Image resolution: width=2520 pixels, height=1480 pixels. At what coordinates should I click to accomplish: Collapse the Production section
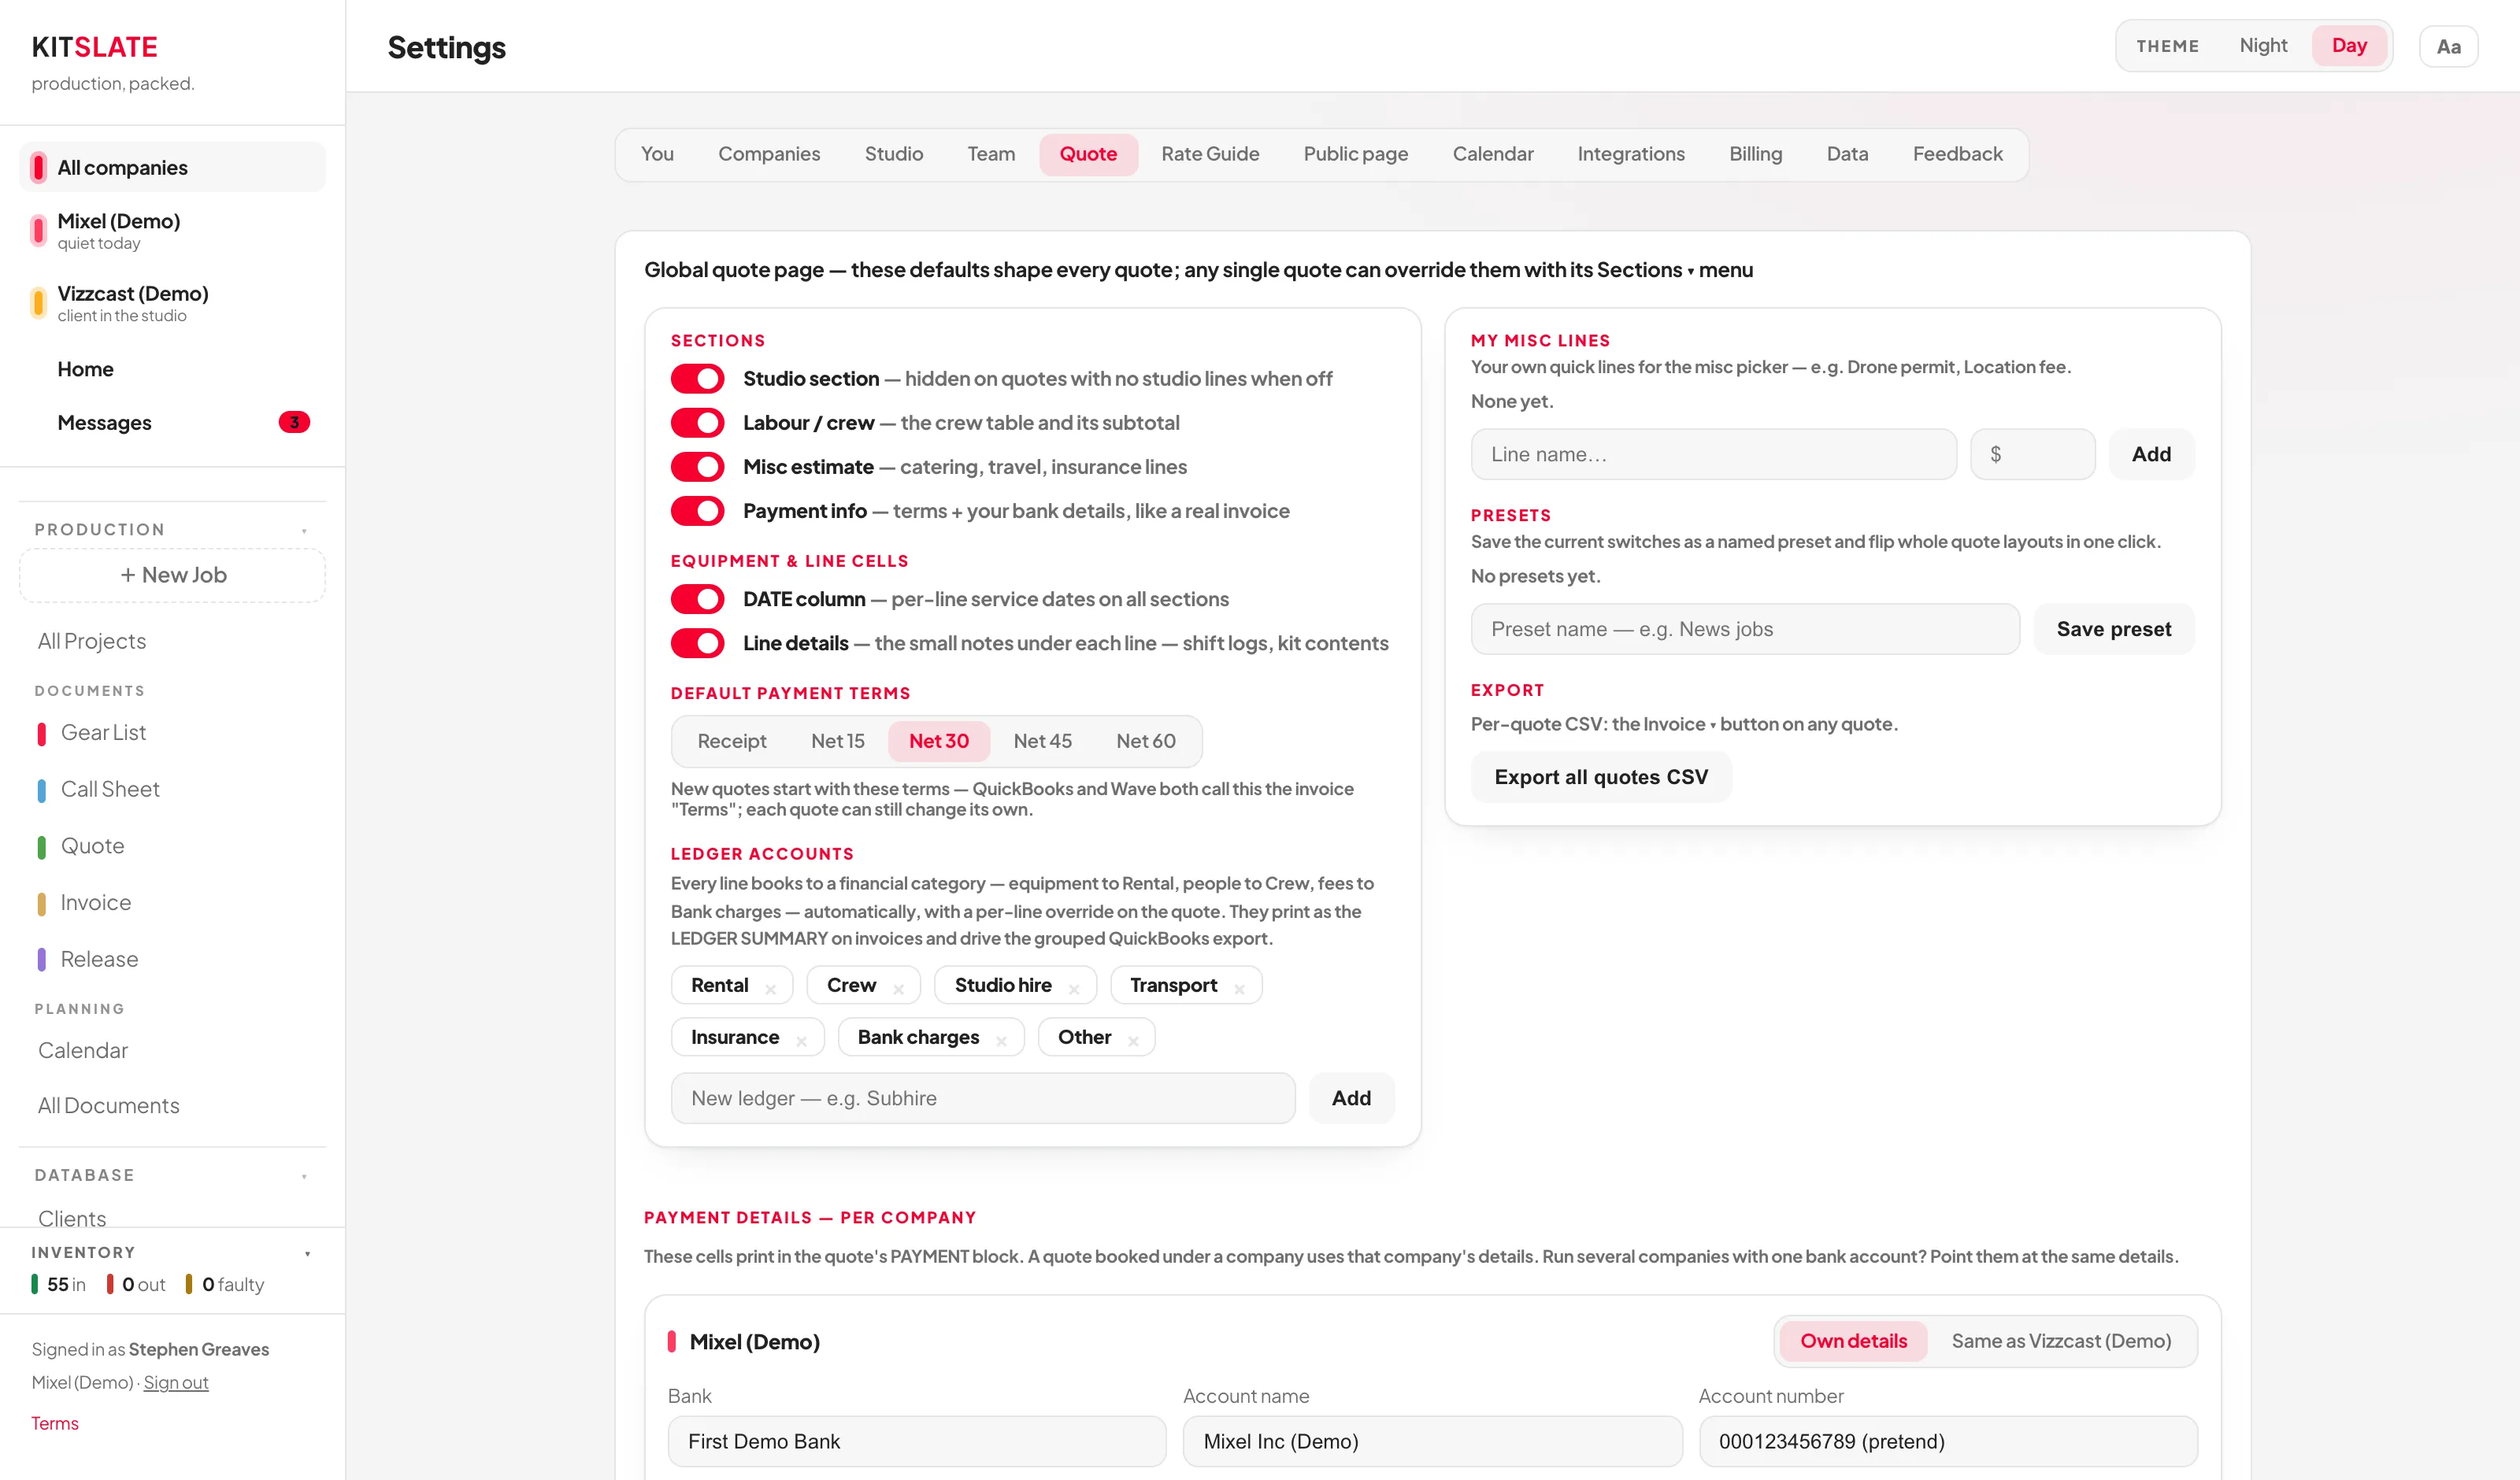pos(304,531)
